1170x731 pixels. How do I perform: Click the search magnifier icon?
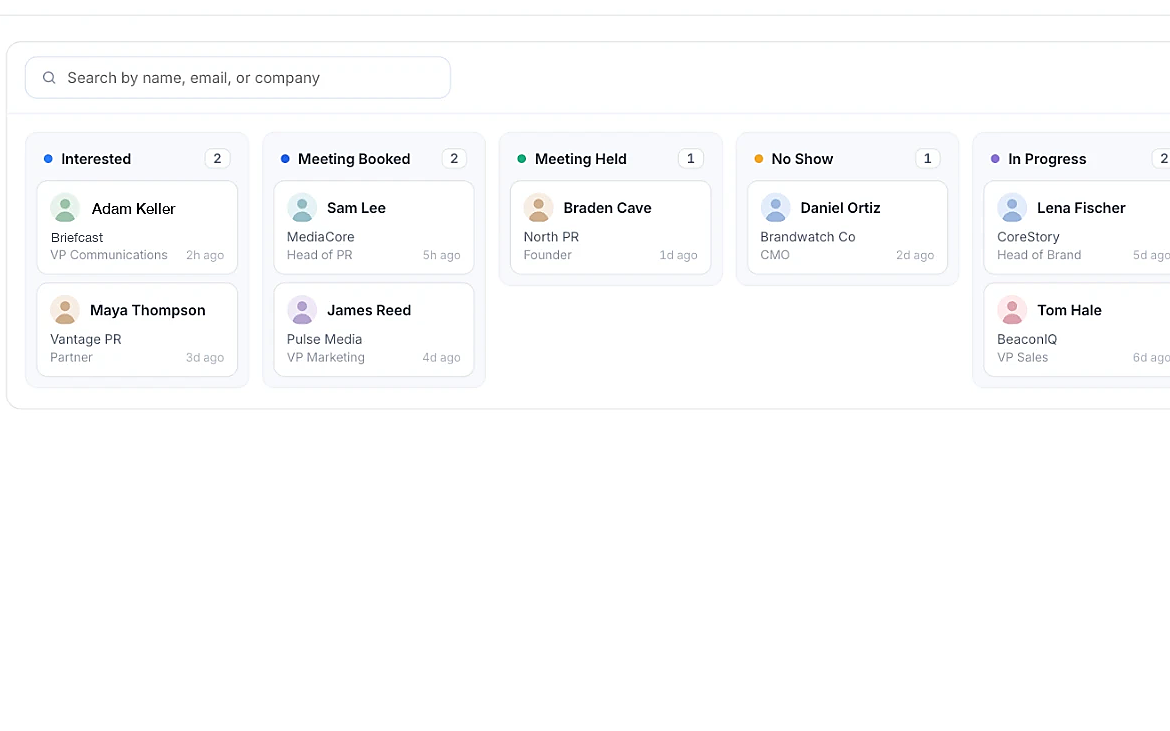click(x=49, y=78)
